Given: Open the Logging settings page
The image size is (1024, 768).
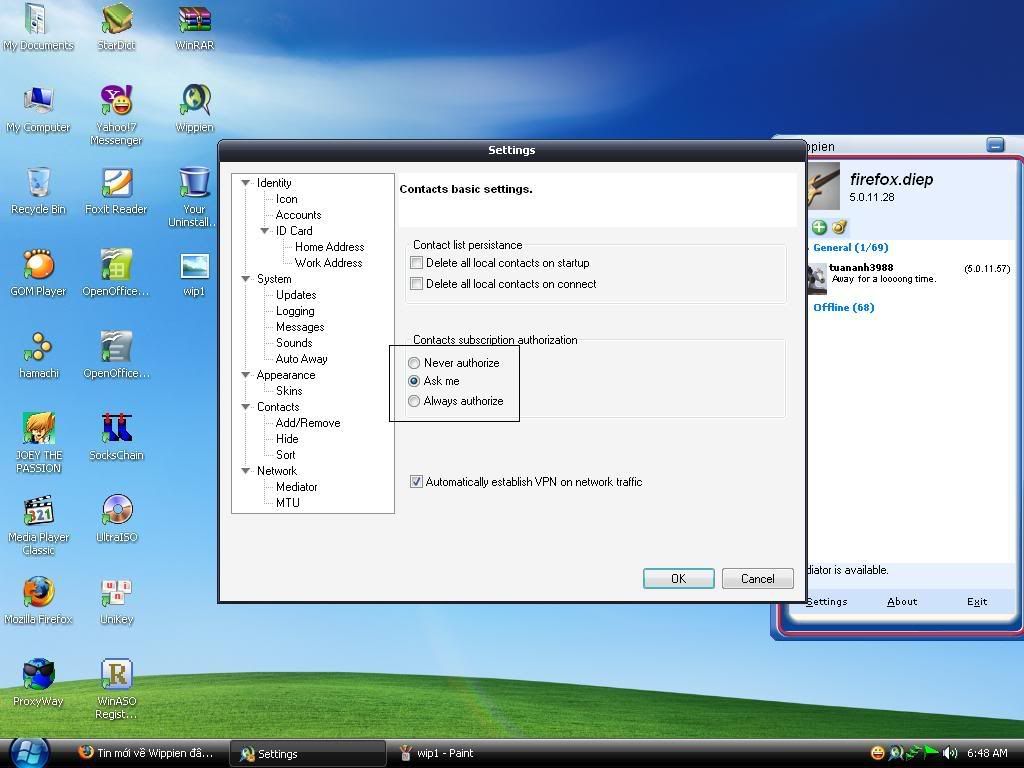Looking at the screenshot, I should [x=295, y=311].
